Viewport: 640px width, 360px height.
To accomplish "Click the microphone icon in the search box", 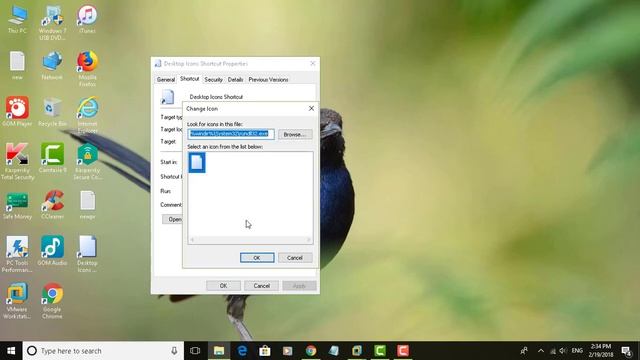I will 174,351.
